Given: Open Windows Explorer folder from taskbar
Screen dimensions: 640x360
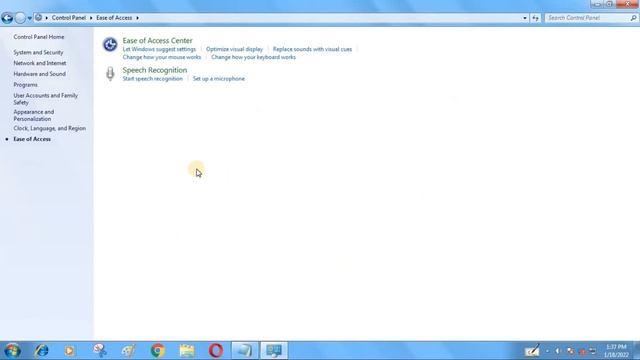Looking at the screenshot, I should 187,351.
